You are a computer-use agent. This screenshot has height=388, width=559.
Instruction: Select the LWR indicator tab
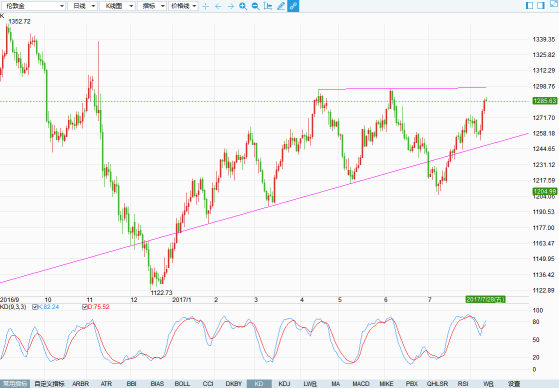[310, 384]
